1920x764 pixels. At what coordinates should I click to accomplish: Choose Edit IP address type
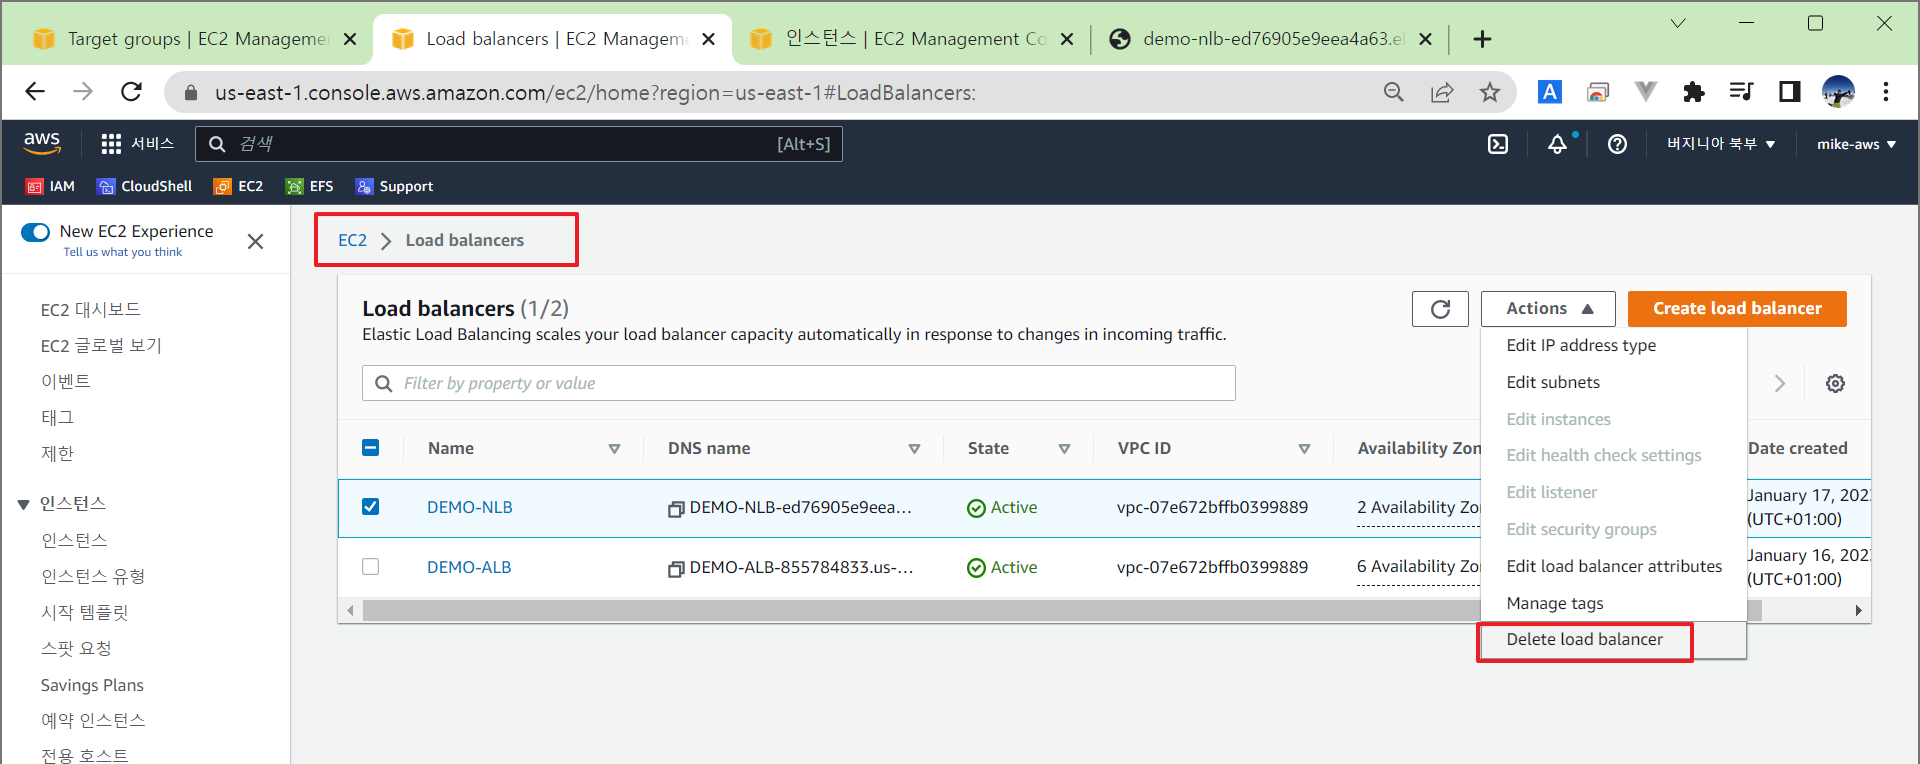pos(1581,345)
